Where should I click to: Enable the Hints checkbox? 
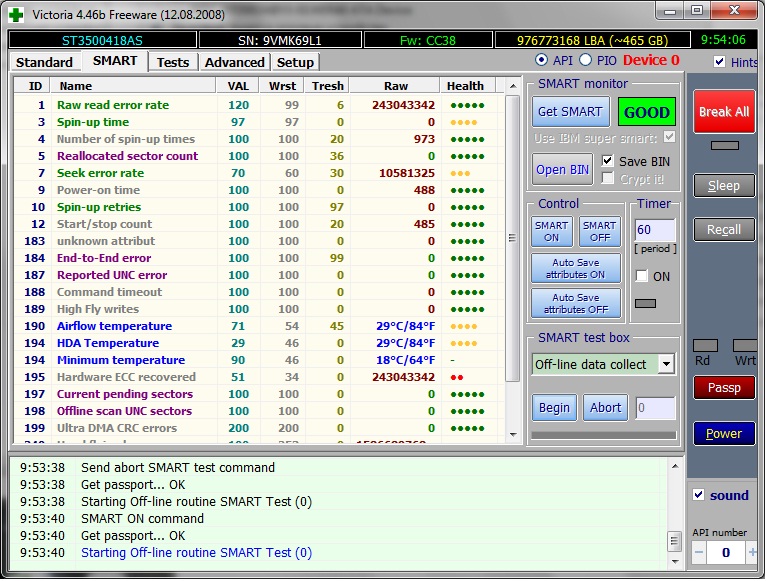(721, 62)
